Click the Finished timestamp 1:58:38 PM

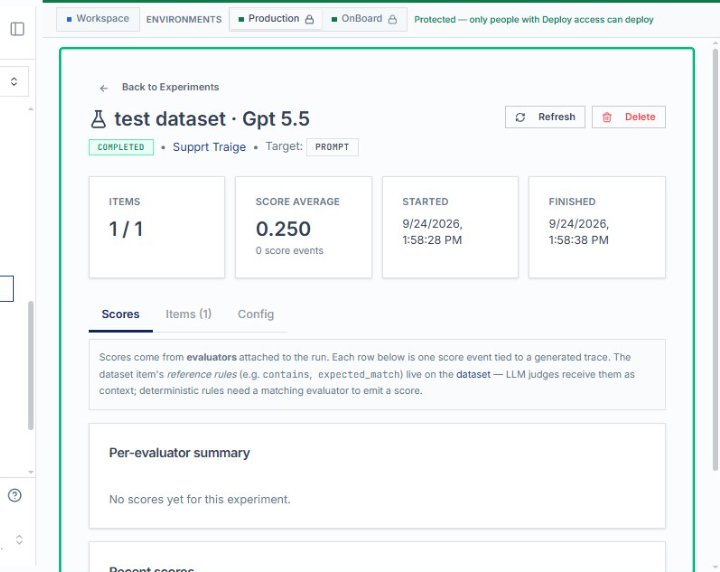coord(579,240)
